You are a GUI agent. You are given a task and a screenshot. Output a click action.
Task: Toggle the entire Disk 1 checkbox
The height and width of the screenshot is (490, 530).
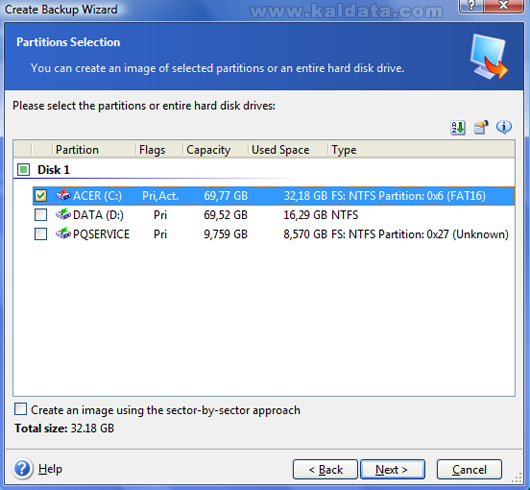coord(24,169)
